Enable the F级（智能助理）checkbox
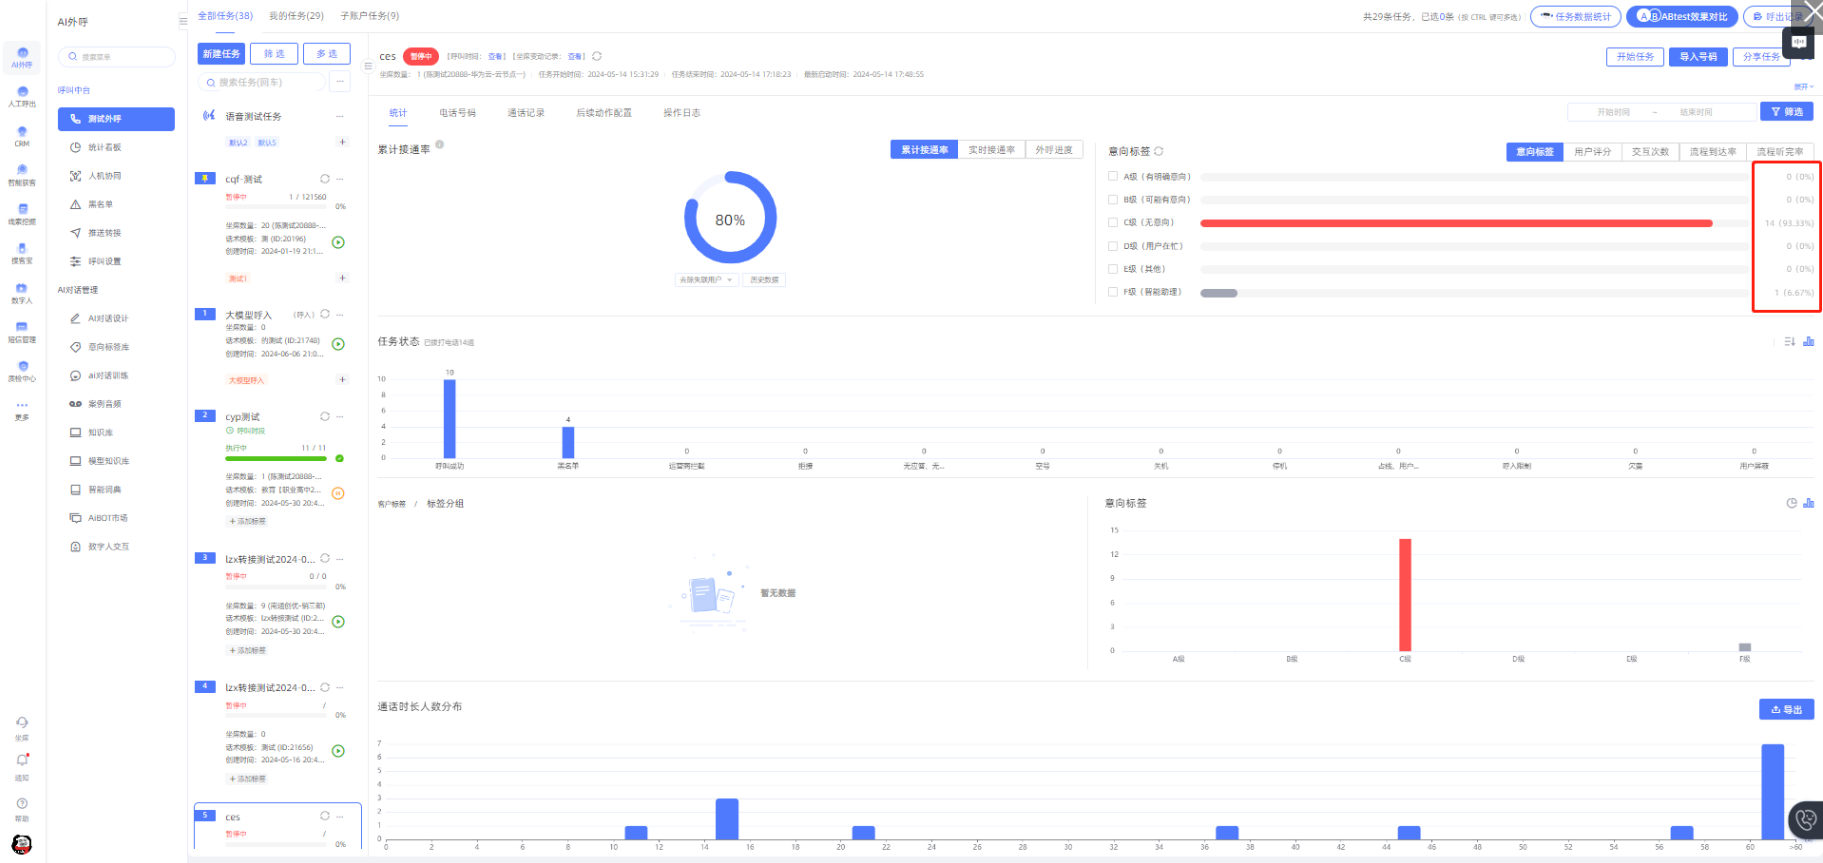 coord(1113,292)
